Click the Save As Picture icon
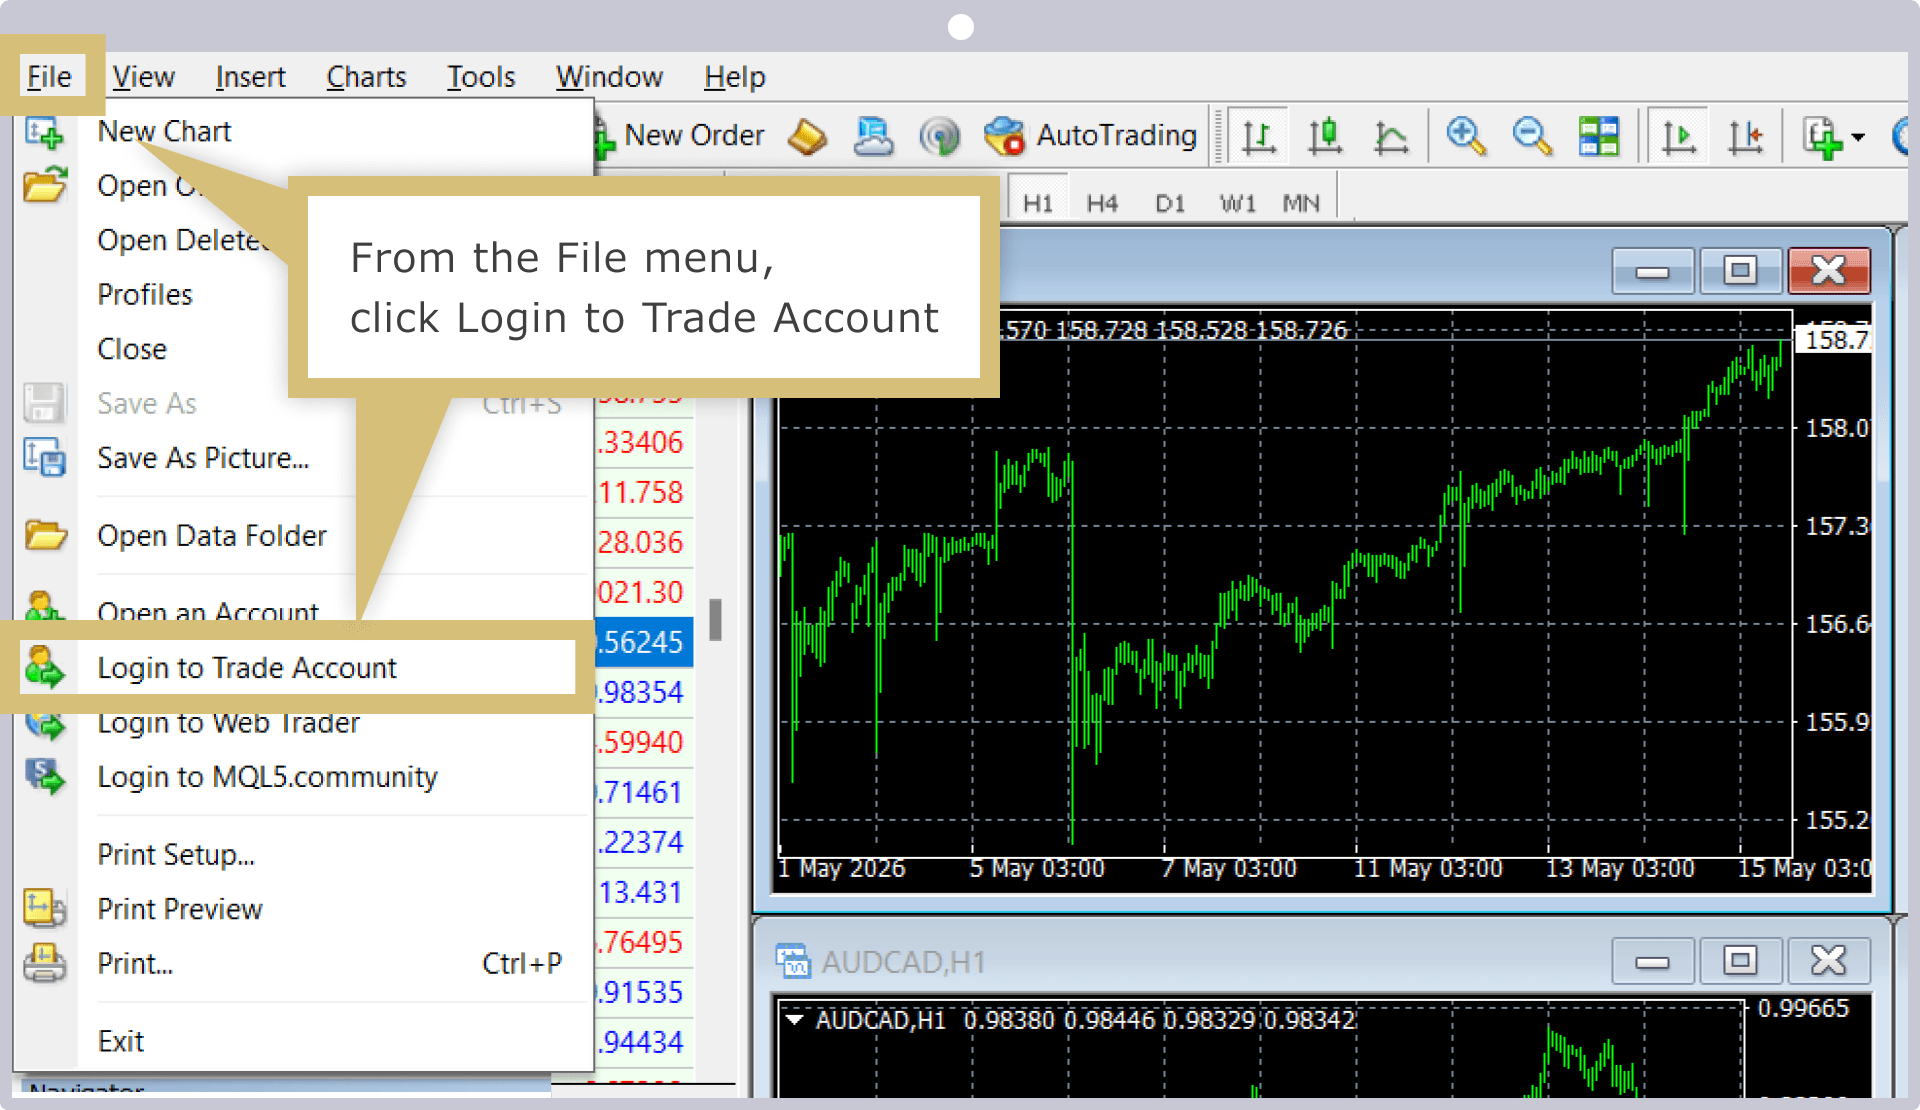The width and height of the screenshot is (1920, 1110). pyautogui.click(x=44, y=458)
